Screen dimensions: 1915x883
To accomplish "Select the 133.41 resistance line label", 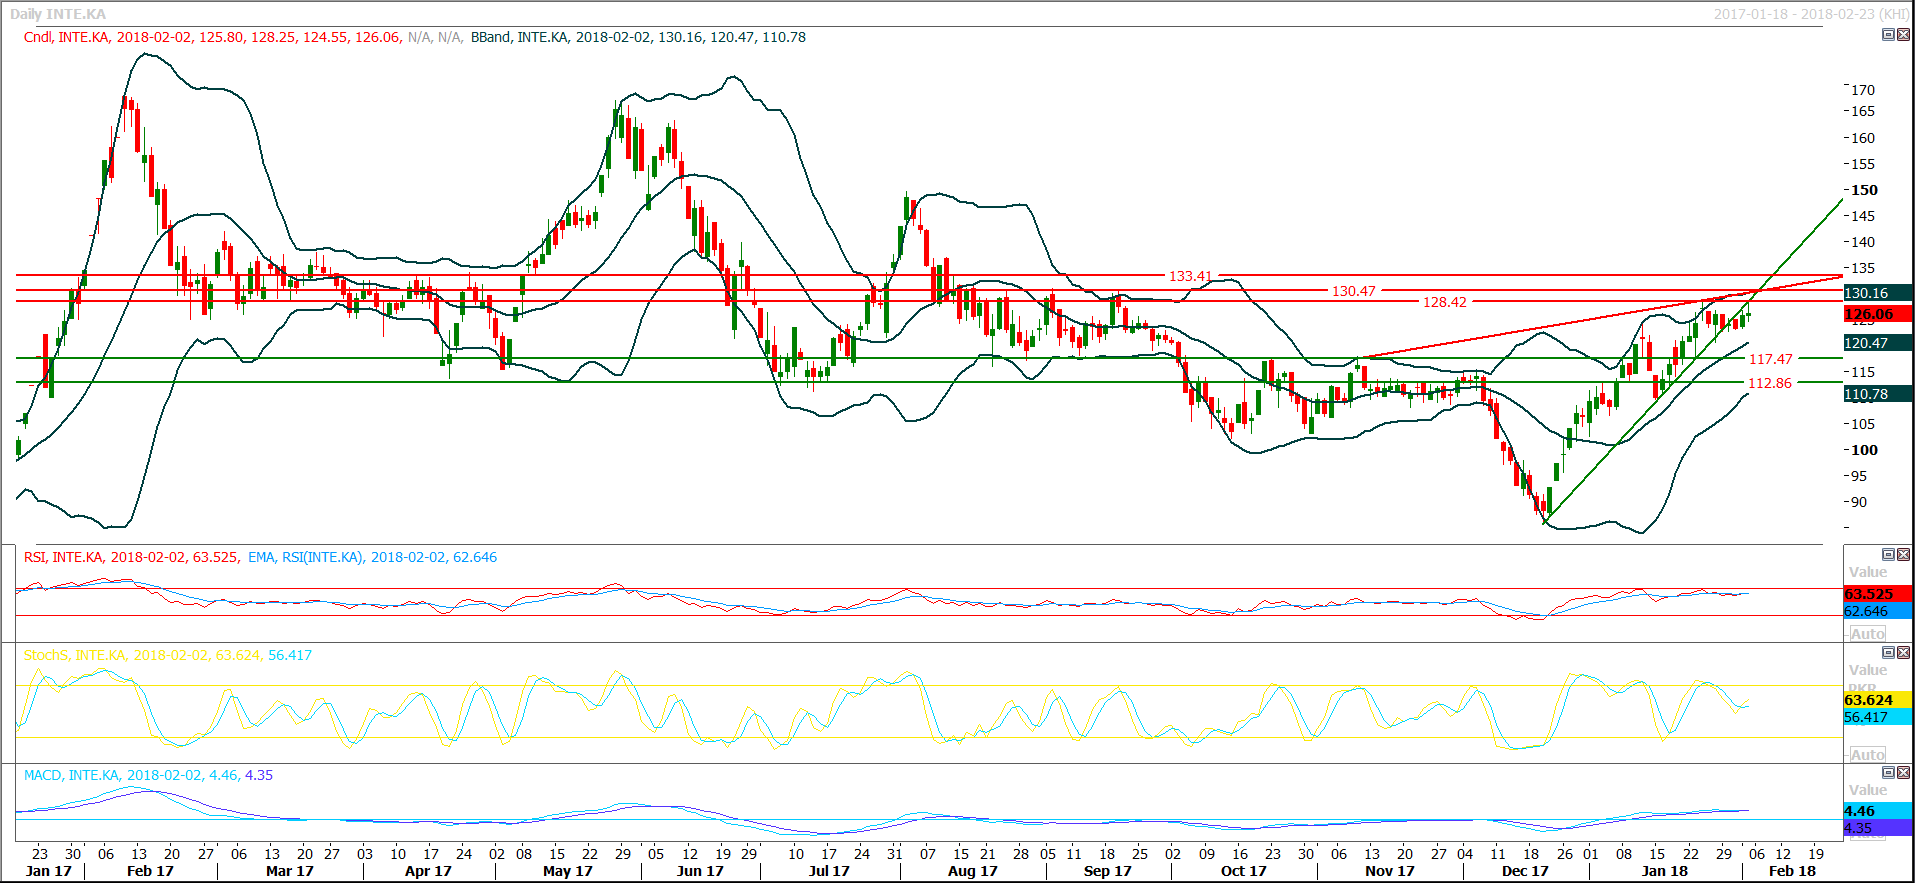I will tap(1190, 276).
